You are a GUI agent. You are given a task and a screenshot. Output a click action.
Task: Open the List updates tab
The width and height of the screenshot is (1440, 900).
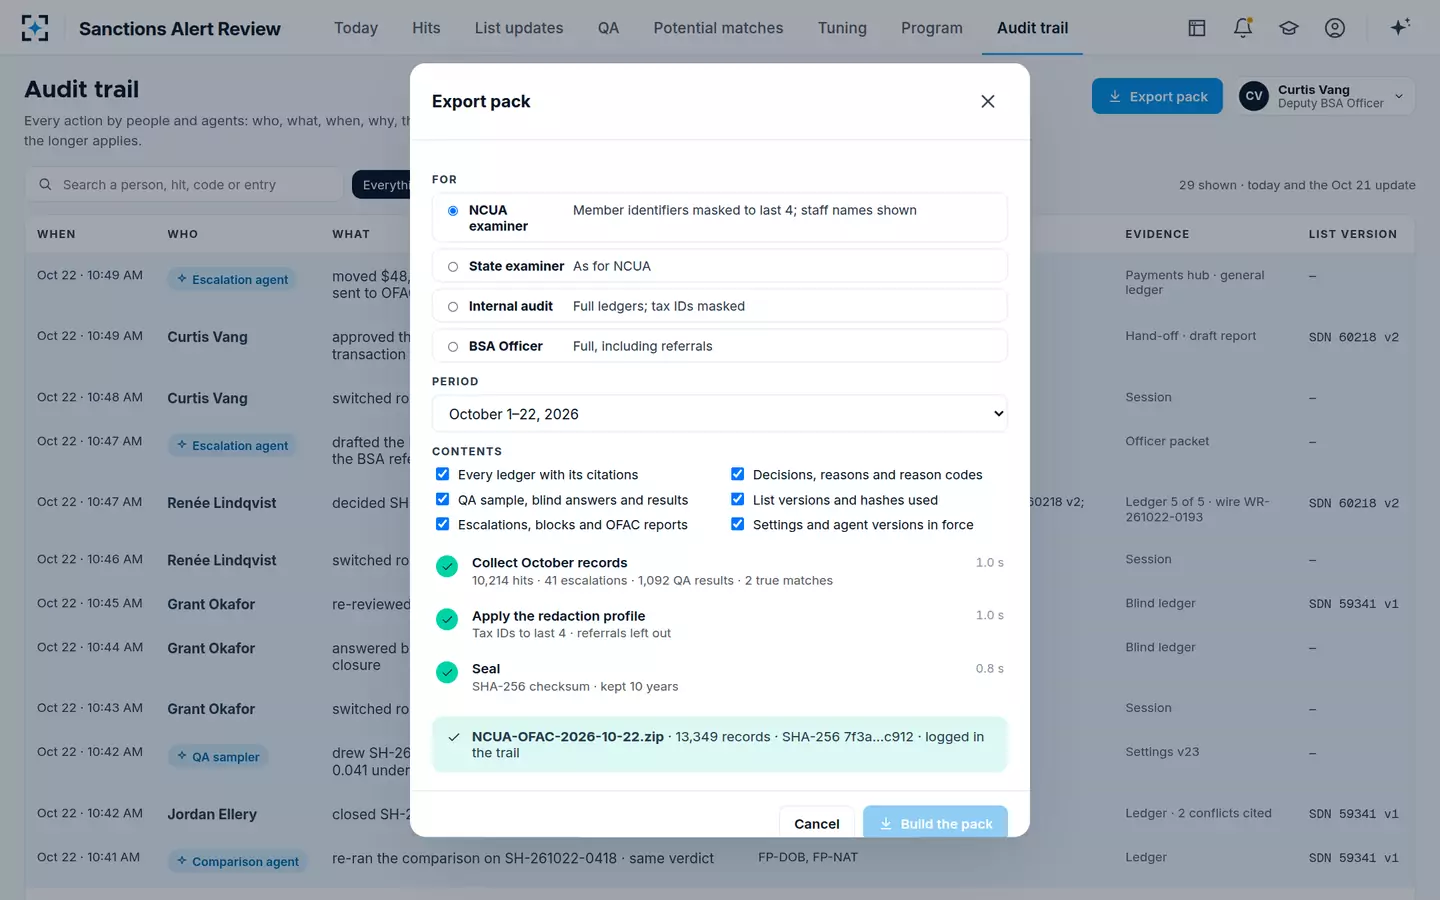[519, 28]
